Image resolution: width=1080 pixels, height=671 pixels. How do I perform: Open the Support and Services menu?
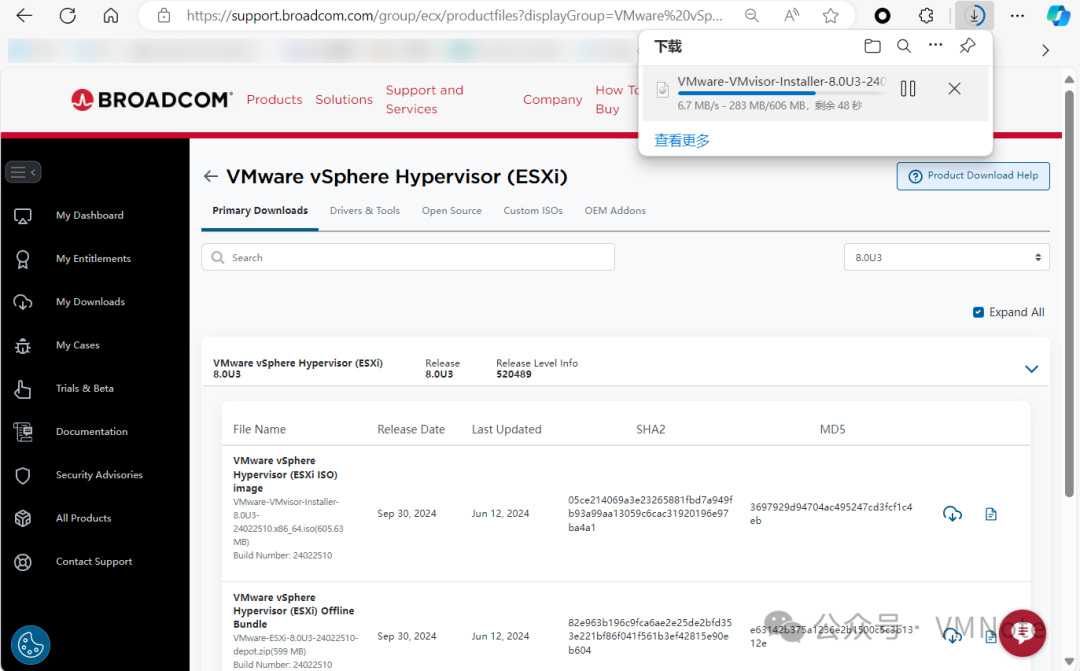(x=424, y=99)
